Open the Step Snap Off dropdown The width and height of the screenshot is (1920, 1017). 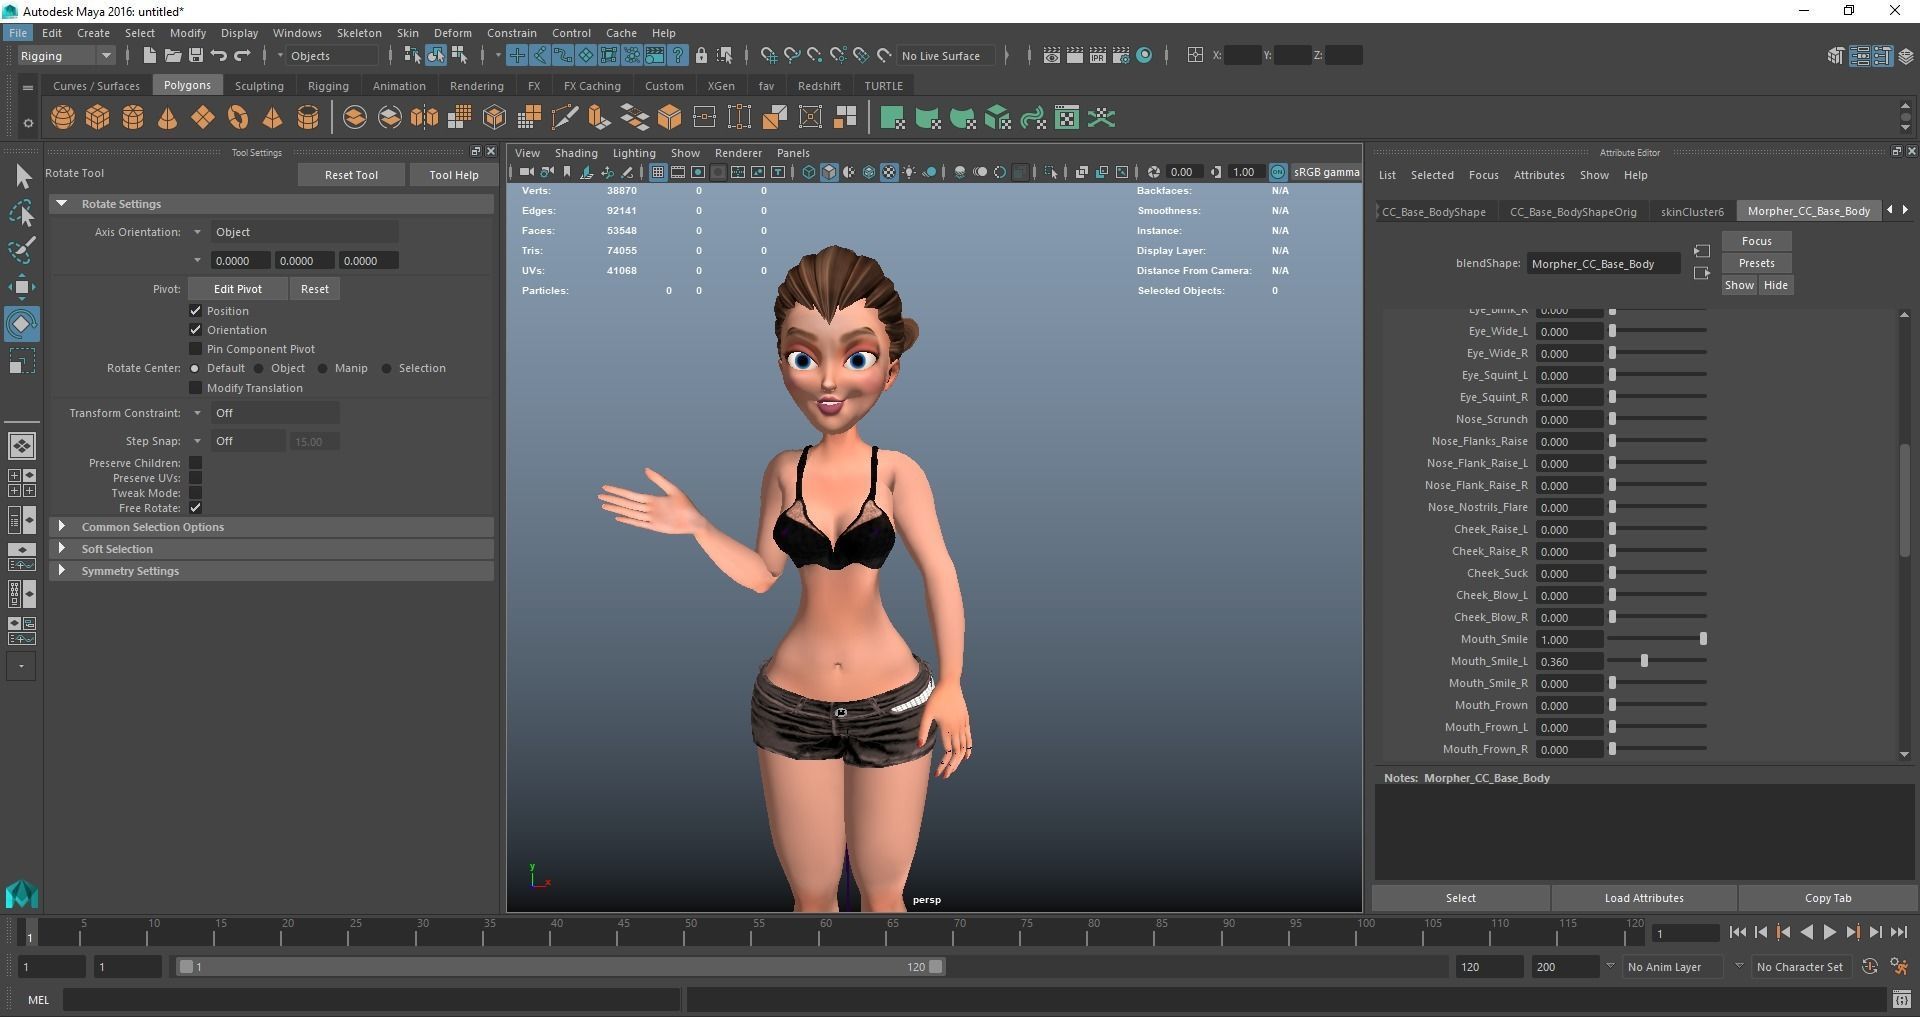(x=248, y=441)
